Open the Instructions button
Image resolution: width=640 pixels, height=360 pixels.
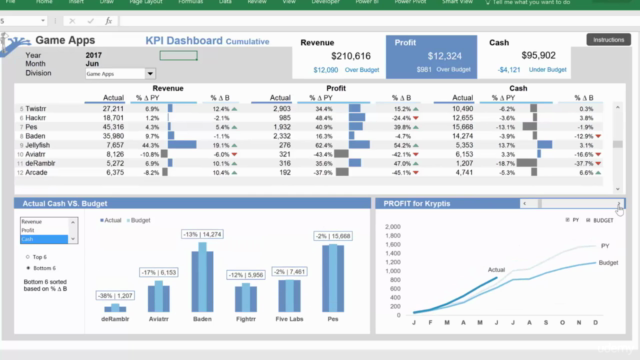coord(609,40)
